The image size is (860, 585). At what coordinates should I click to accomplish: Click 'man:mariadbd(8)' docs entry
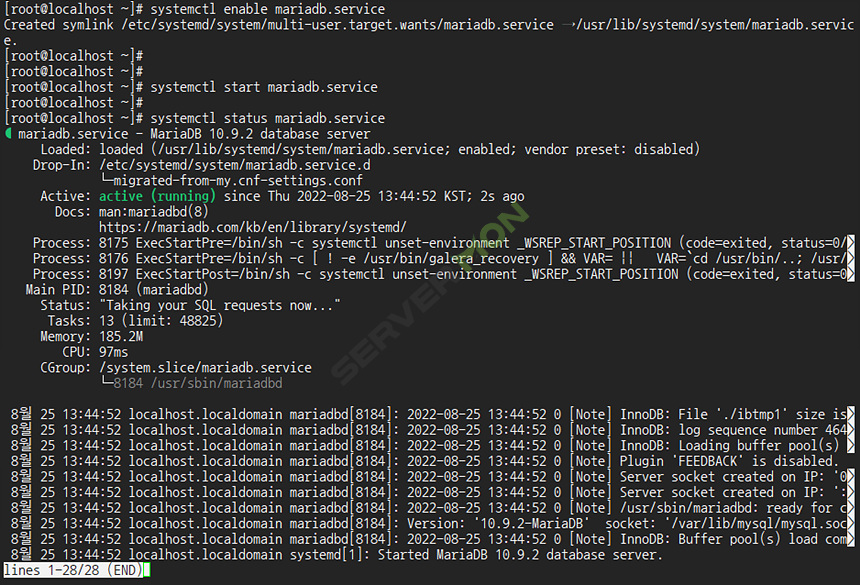[x=154, y=212]
